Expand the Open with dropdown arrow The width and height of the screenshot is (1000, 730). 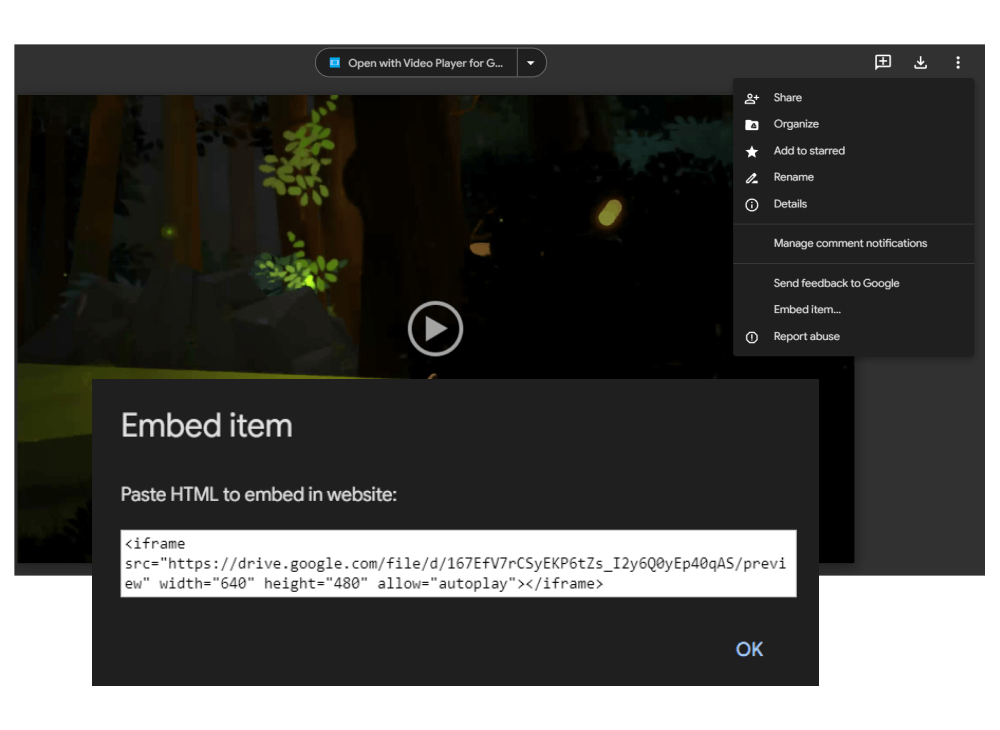pyautogui.click(x=531, y=63)
